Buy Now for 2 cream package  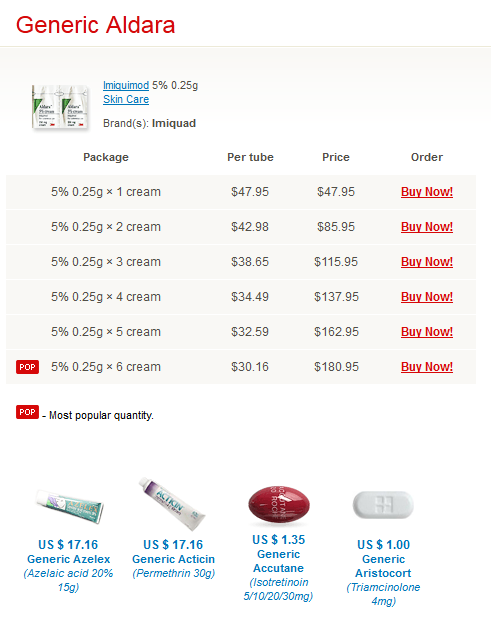tap(427, 227)
